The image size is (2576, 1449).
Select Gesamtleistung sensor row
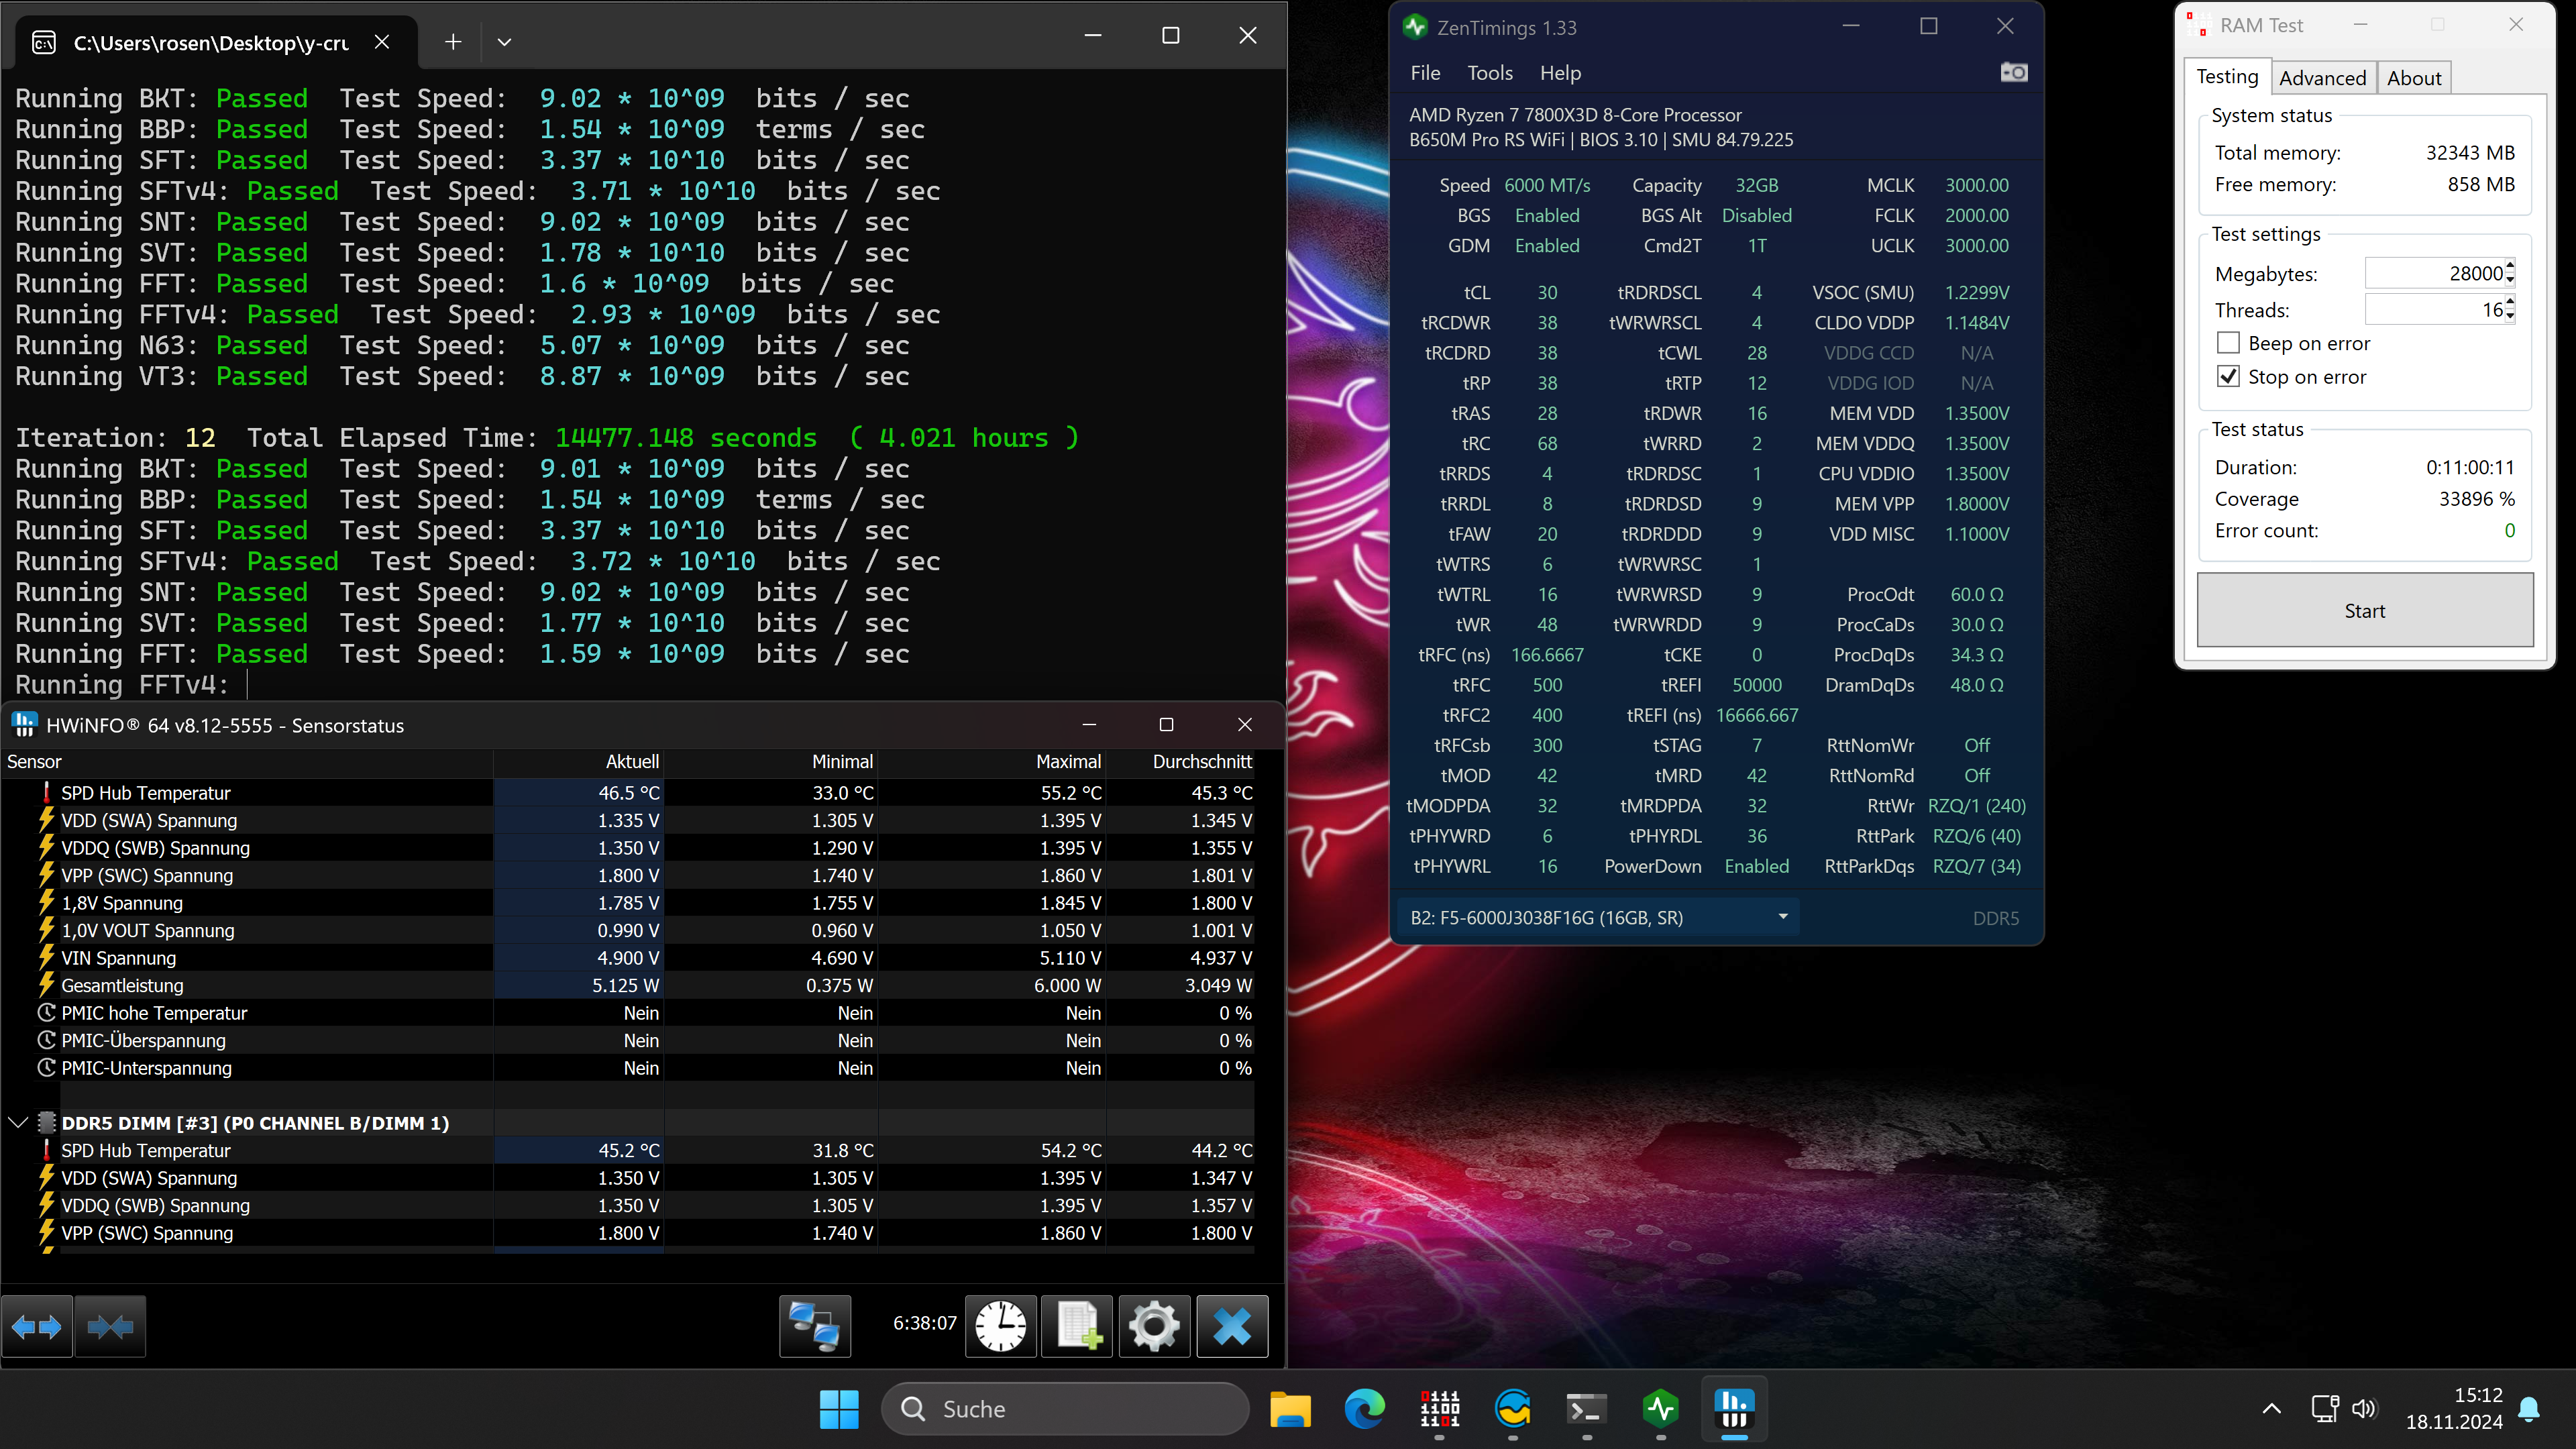628,985
